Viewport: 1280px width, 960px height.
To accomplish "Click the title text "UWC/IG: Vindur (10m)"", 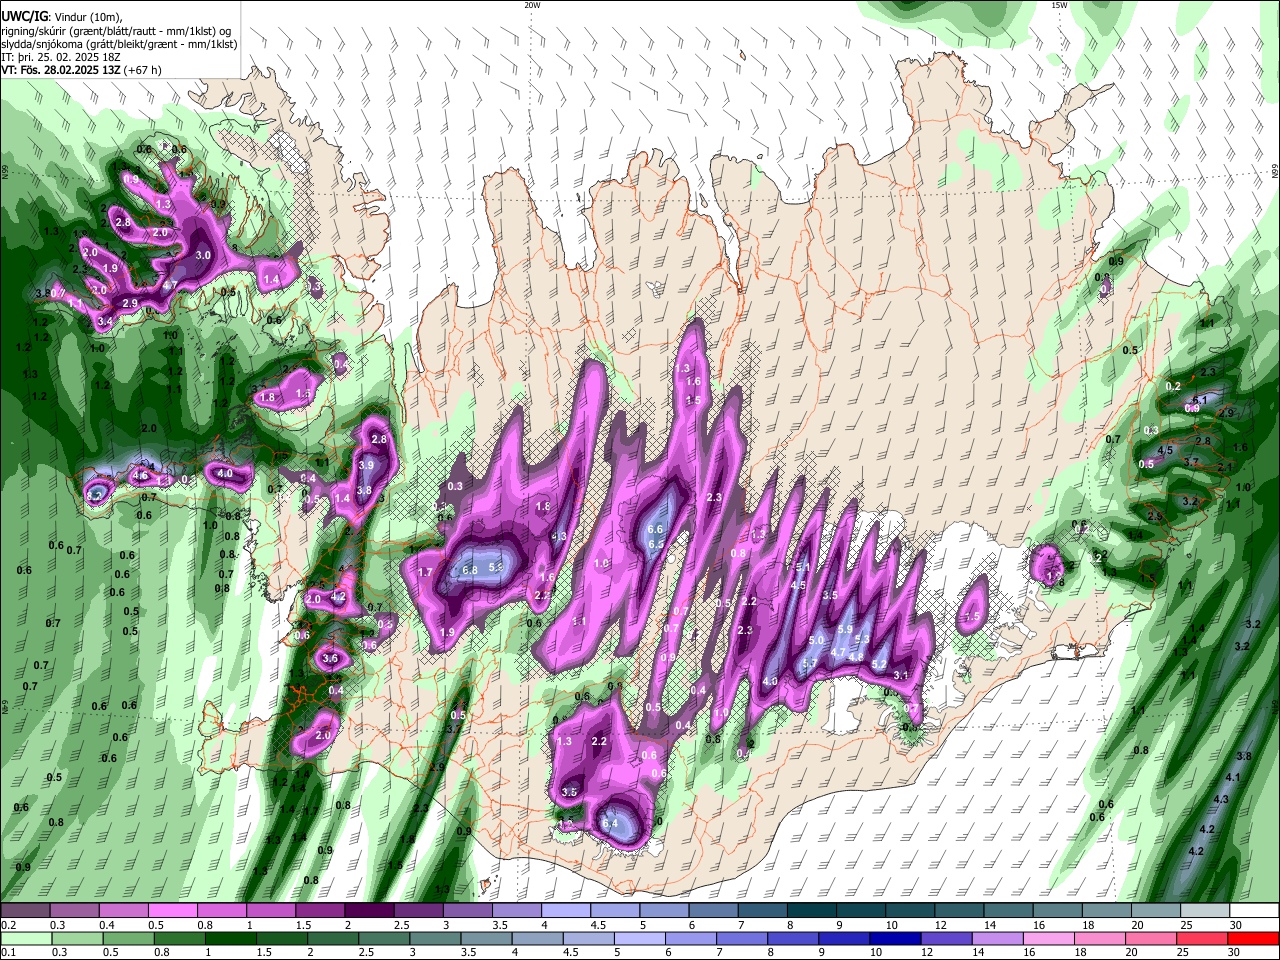I will pyautogui.click(x=62, y=17).
